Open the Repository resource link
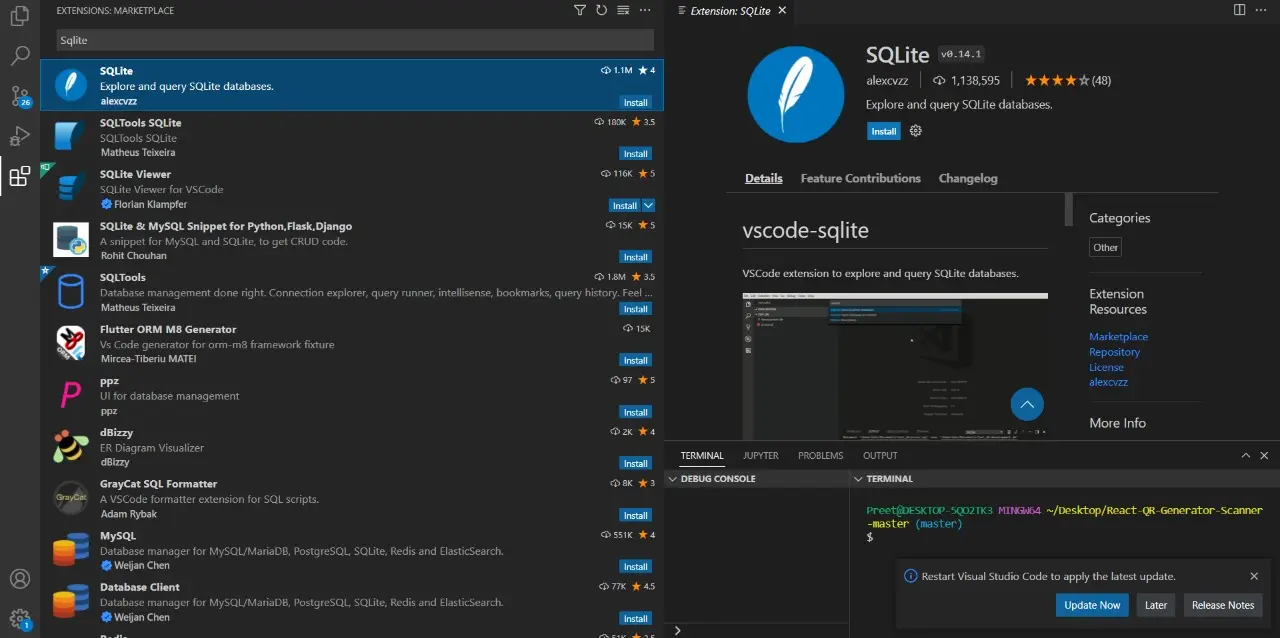The image size is (1280, 638). click(x=1114, y=352)
